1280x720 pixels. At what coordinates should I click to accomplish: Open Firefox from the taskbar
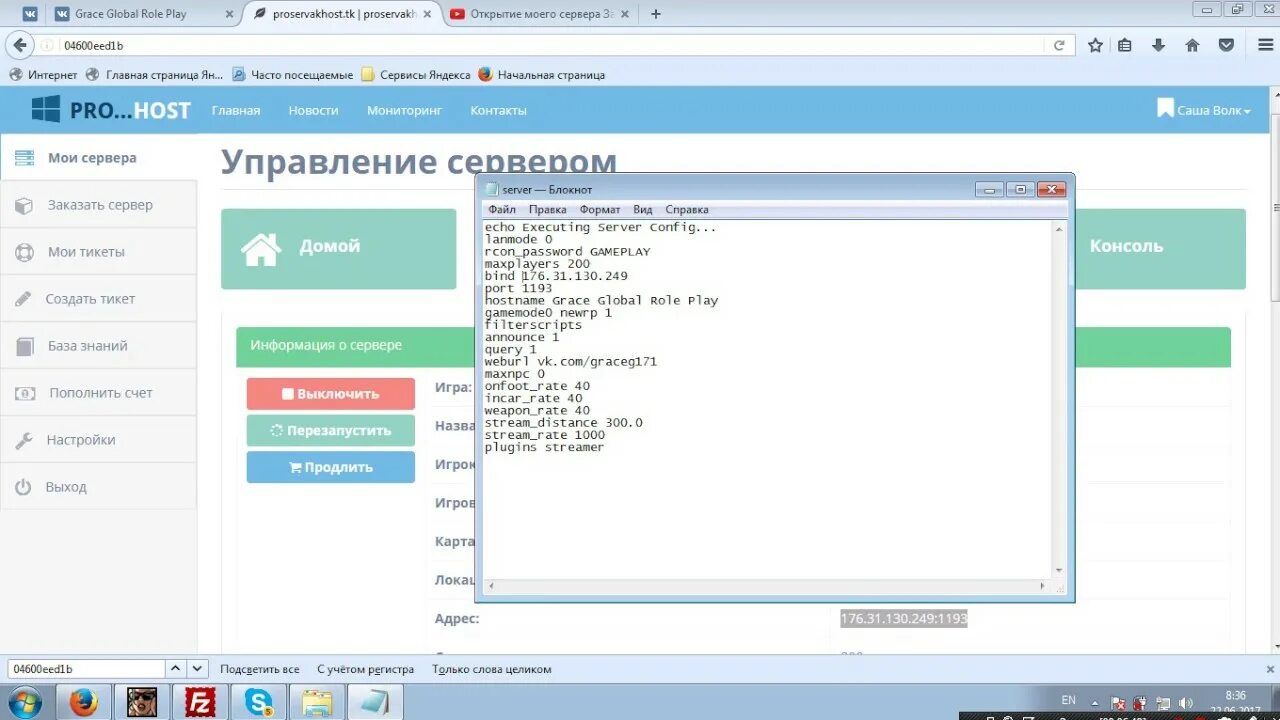(x=84, y=702)
